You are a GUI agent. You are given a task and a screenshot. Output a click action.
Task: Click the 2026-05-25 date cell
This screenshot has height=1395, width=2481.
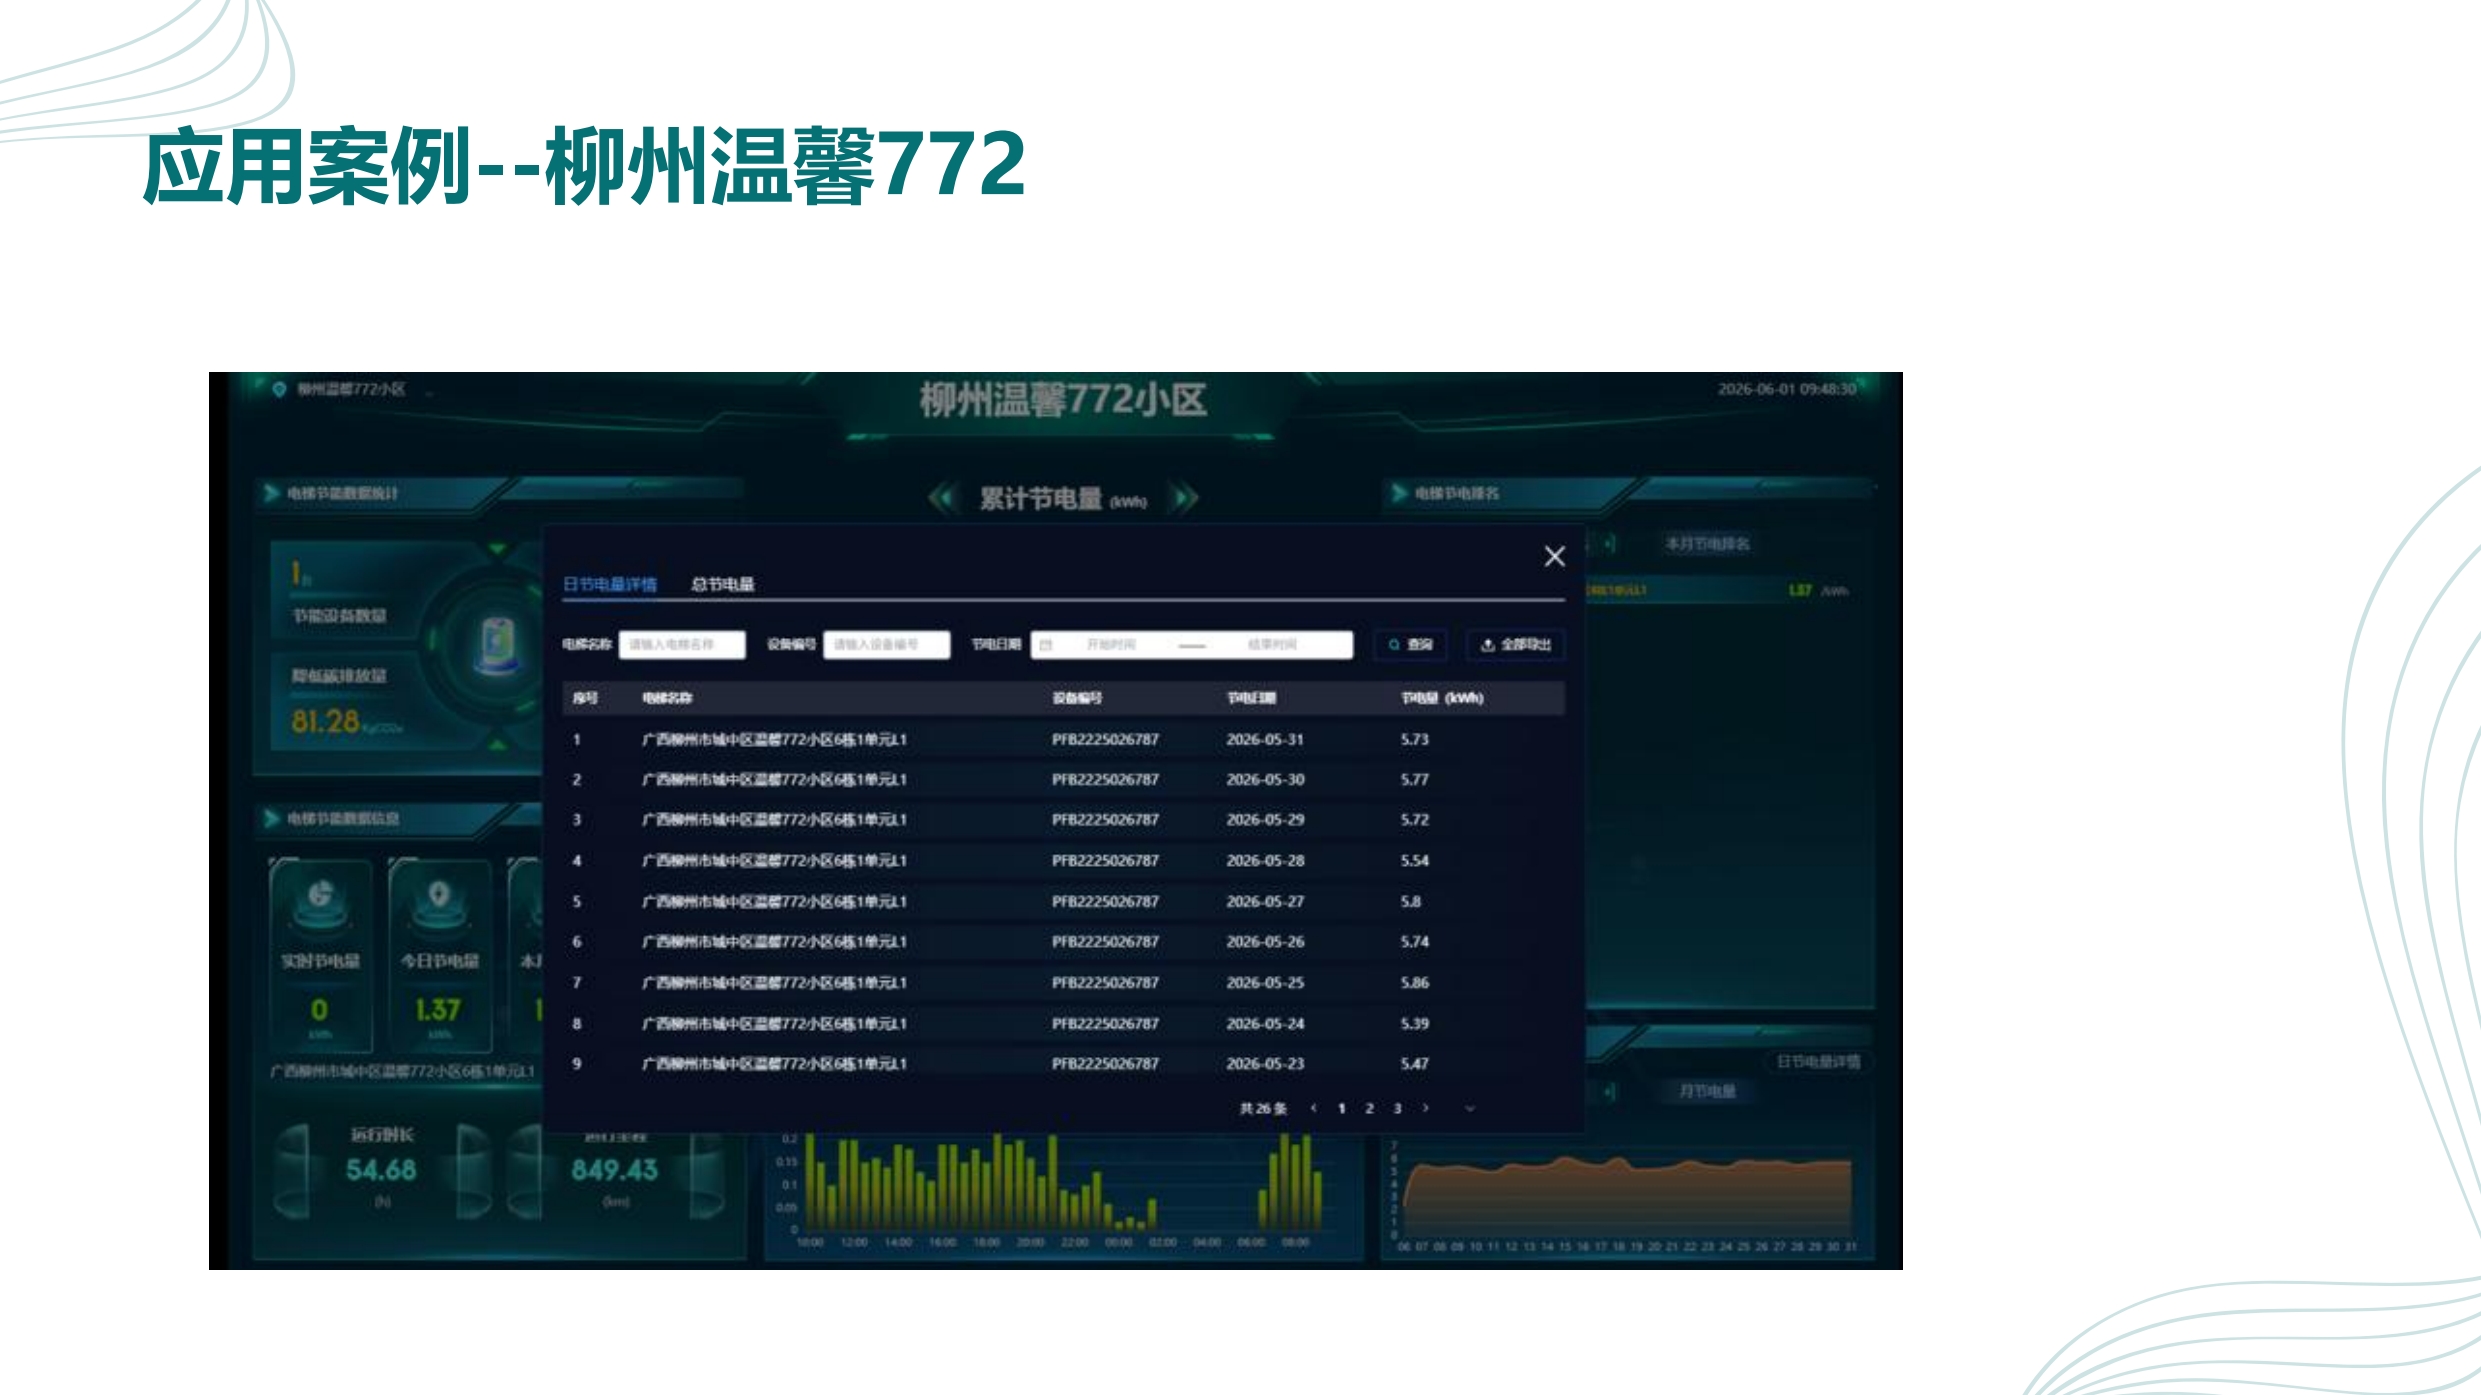pyautogui.click(x=1265, y=982)
